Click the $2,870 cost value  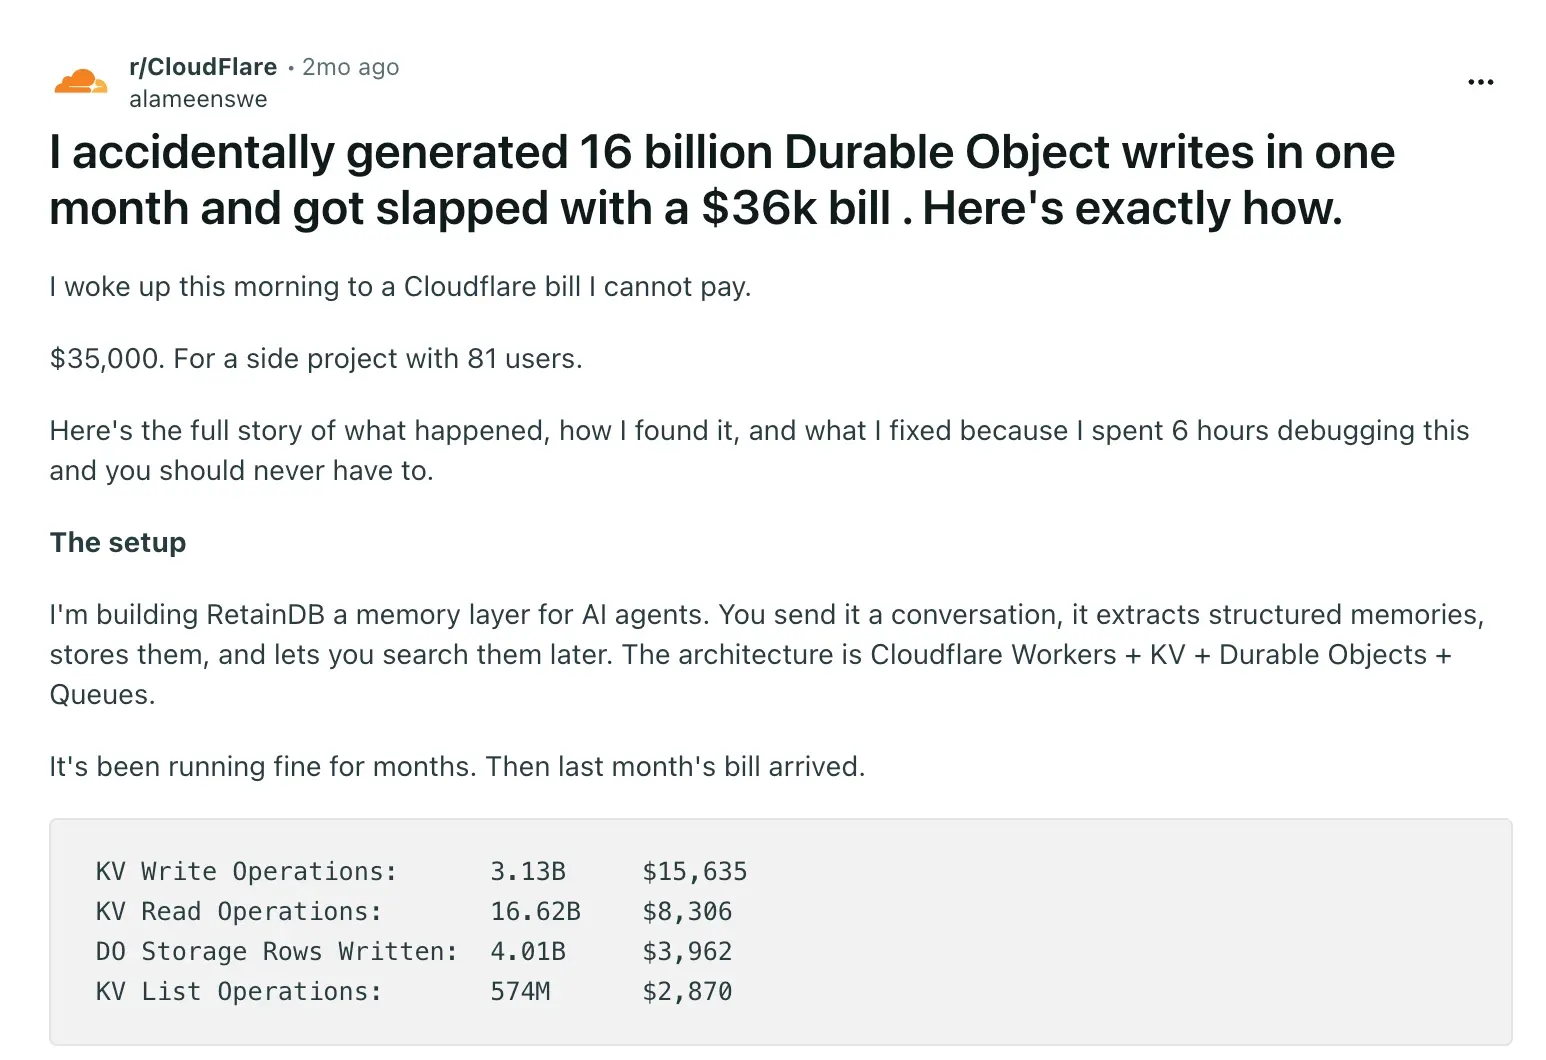[x=687, y=992]
